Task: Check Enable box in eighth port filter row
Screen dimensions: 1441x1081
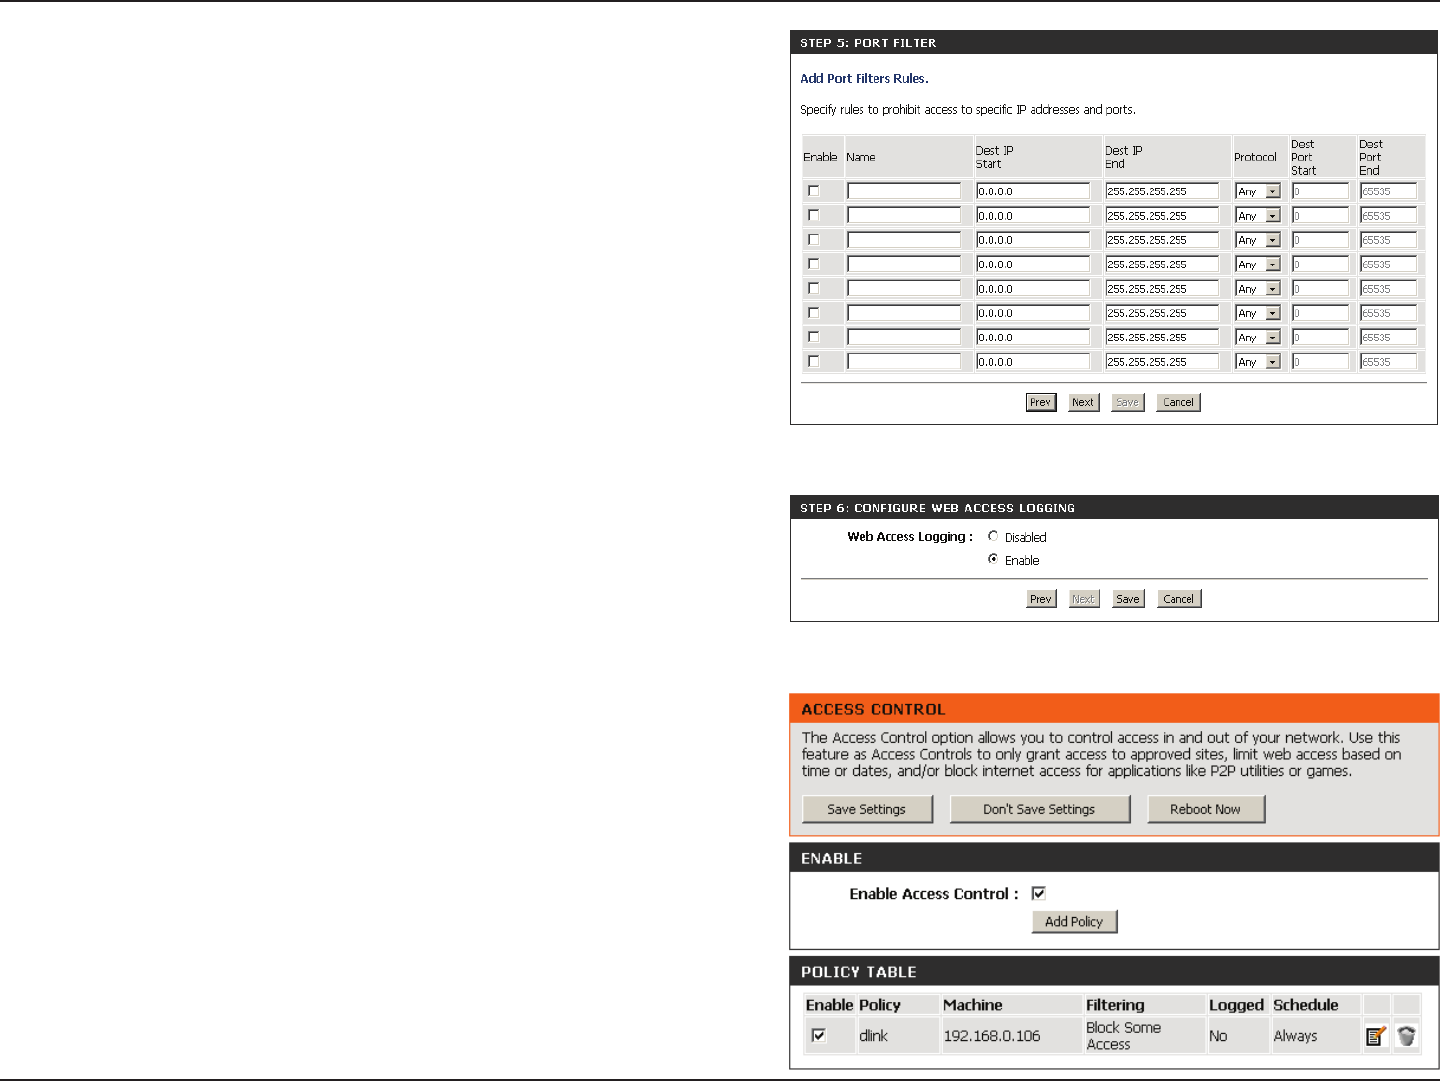Action: tap(813, 361)
